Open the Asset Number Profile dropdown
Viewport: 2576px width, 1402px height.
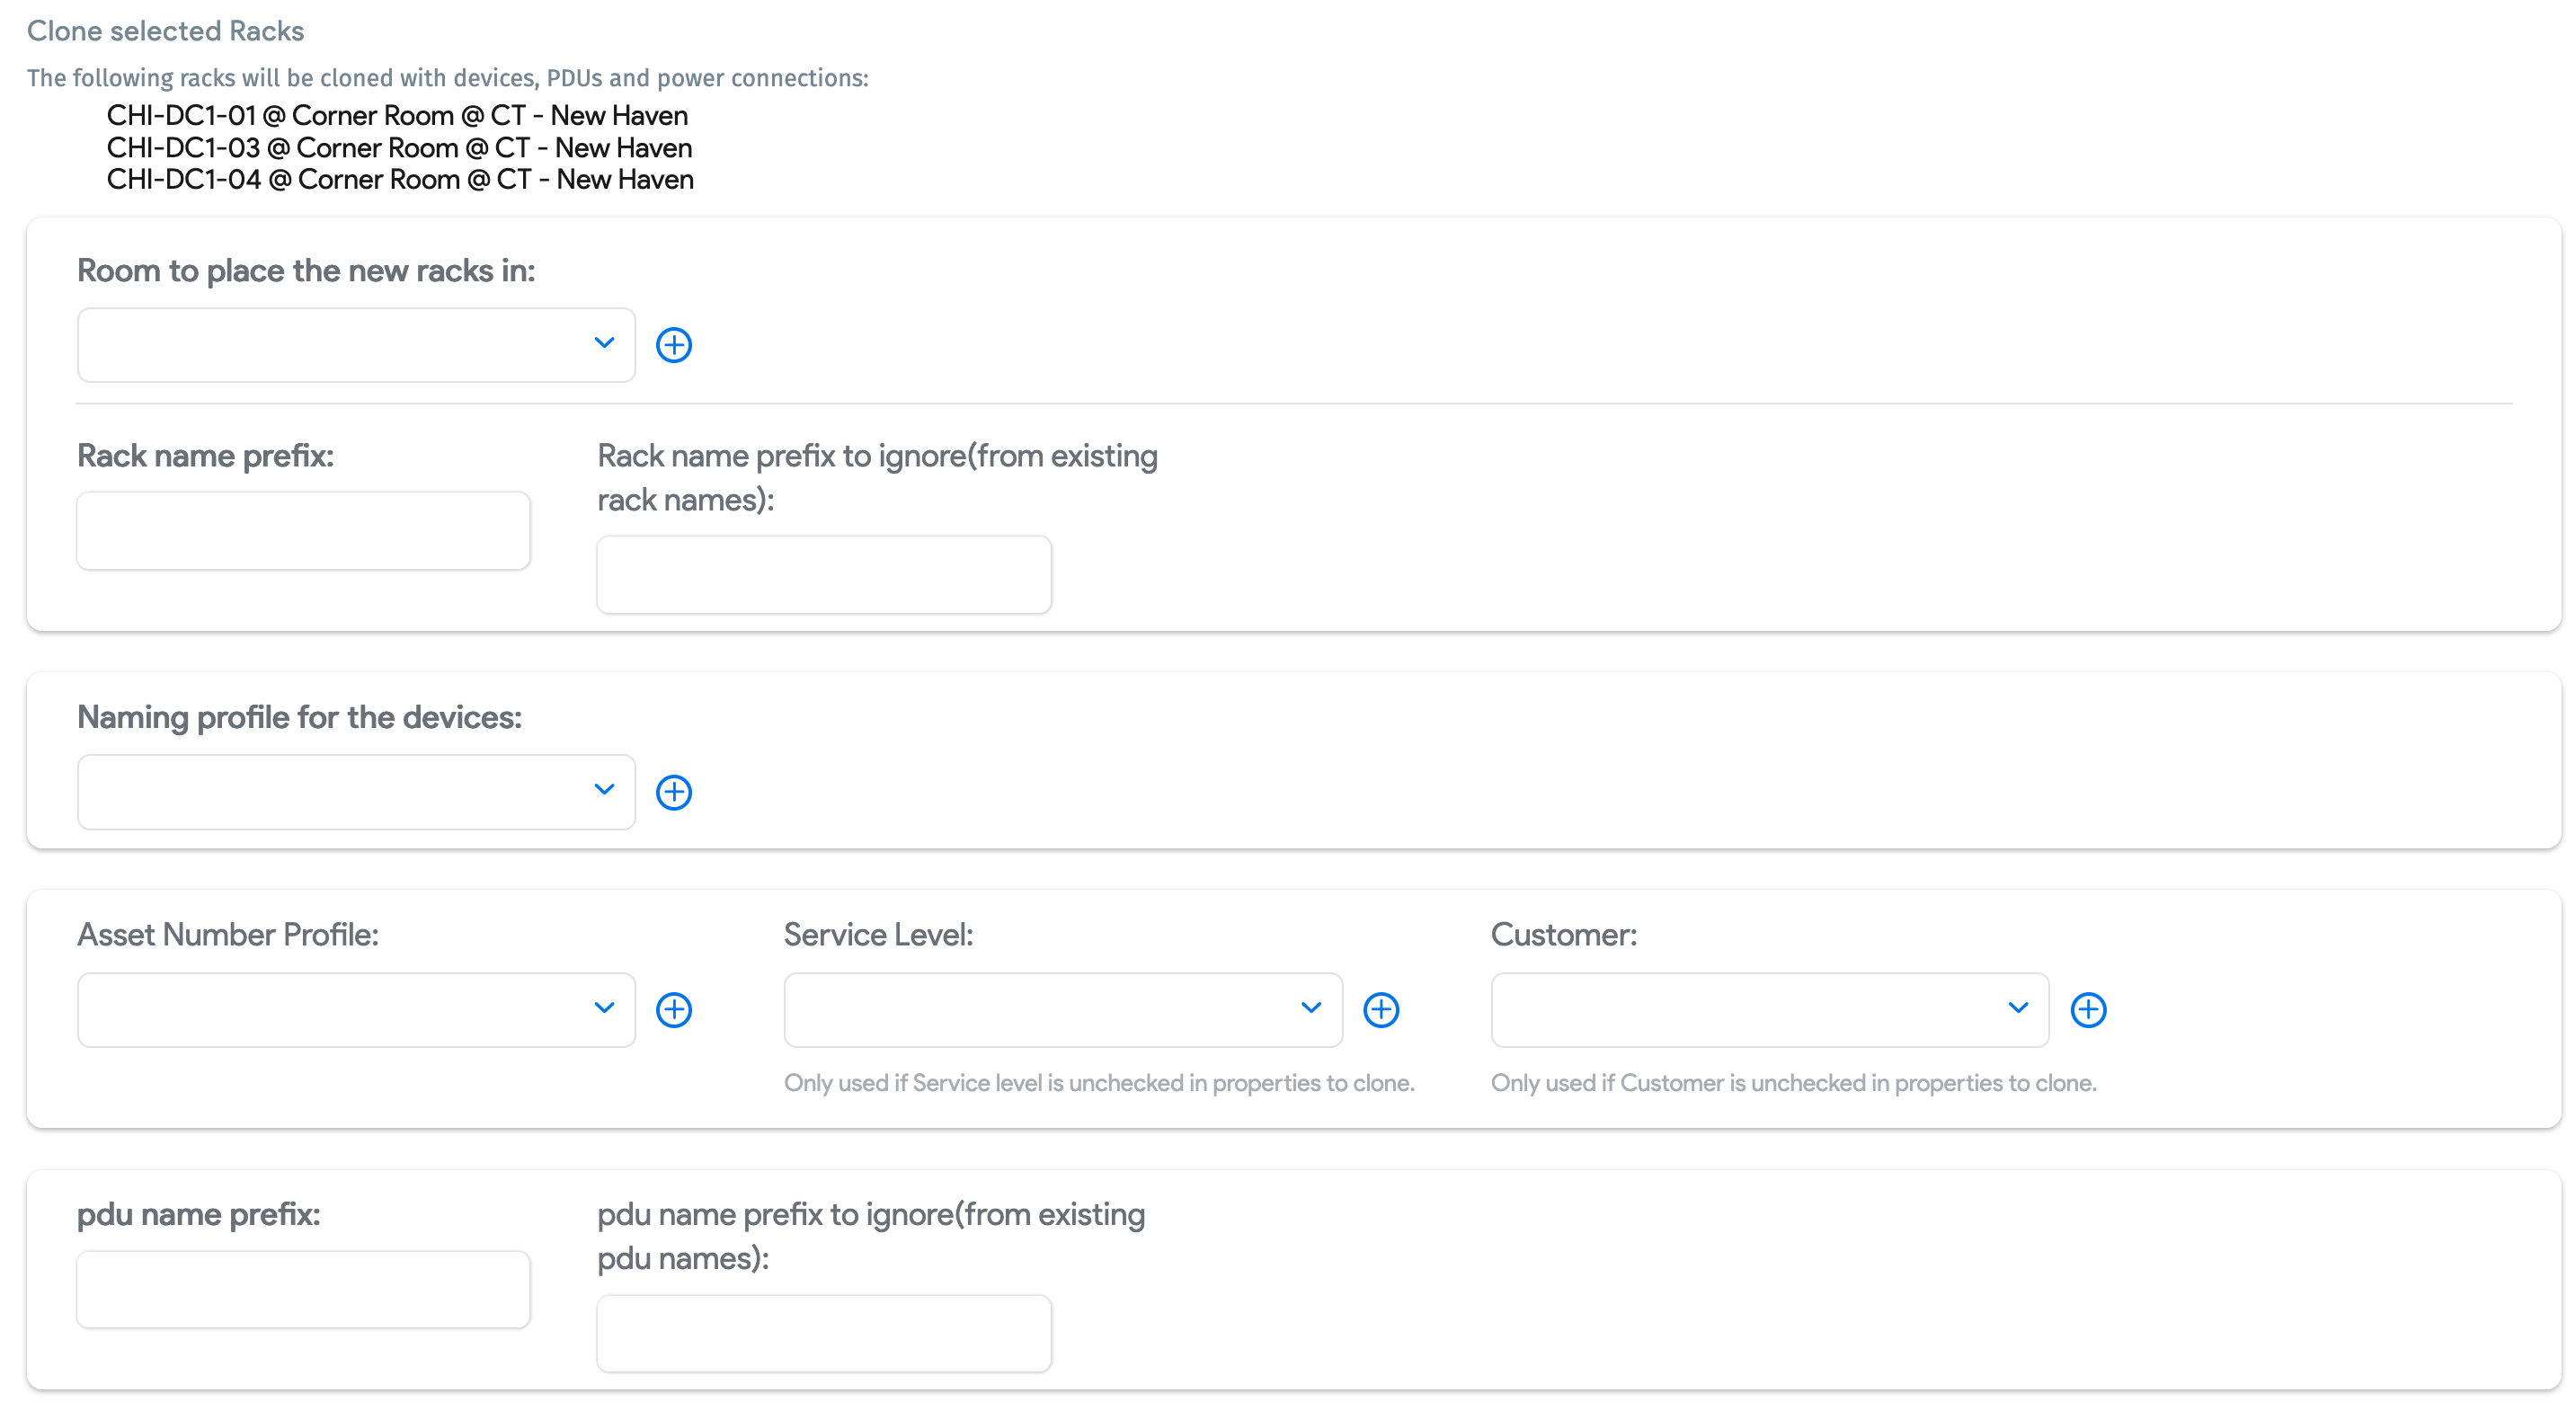355,1010
